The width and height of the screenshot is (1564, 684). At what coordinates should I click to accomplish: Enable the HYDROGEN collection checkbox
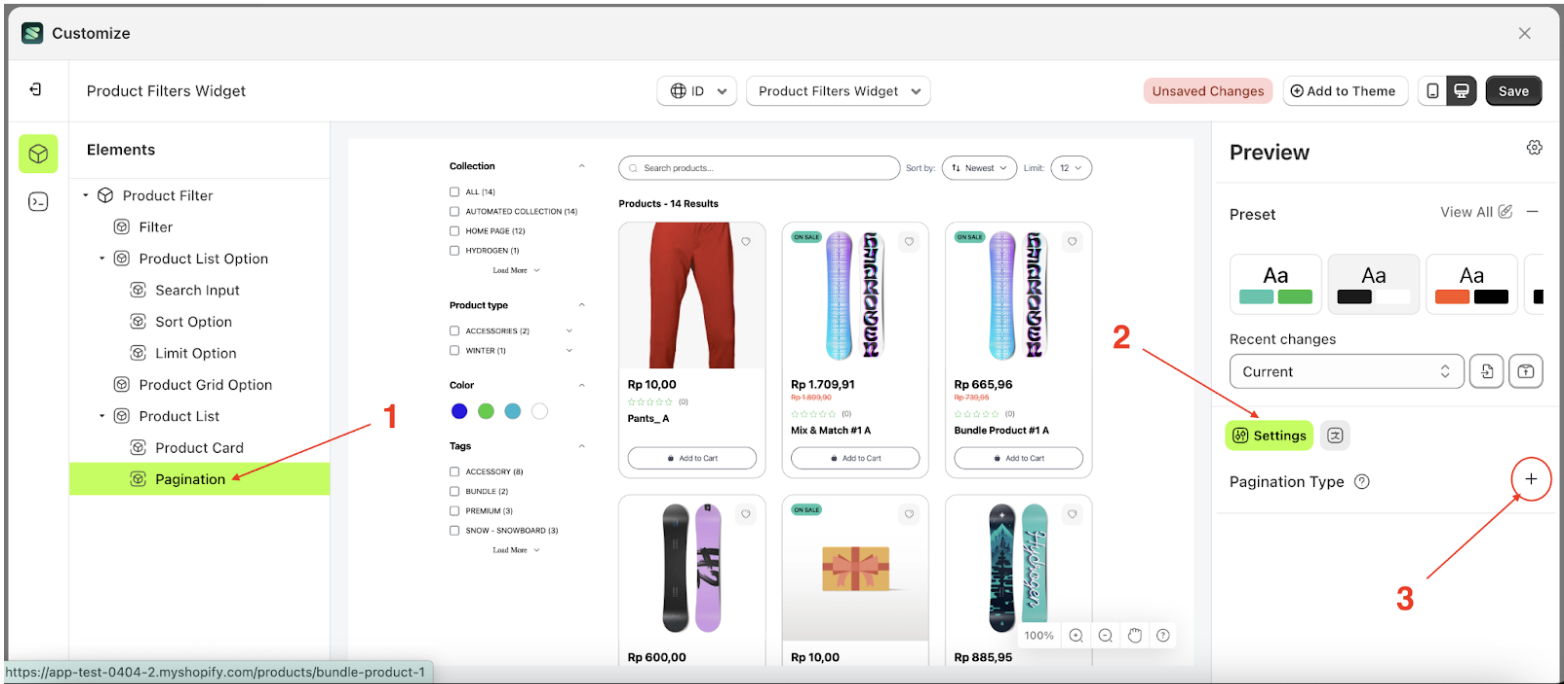(x=454, y=250)
